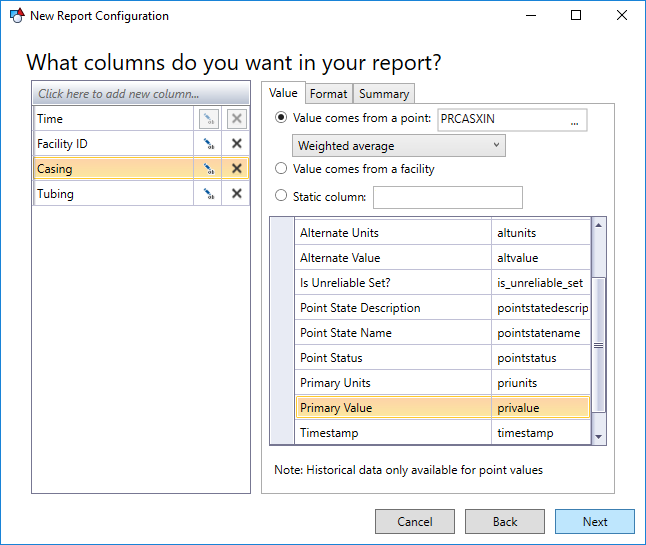Select 'Value comes from a point' option
This screenshot has height=545, width=646.
pos(281,118)
